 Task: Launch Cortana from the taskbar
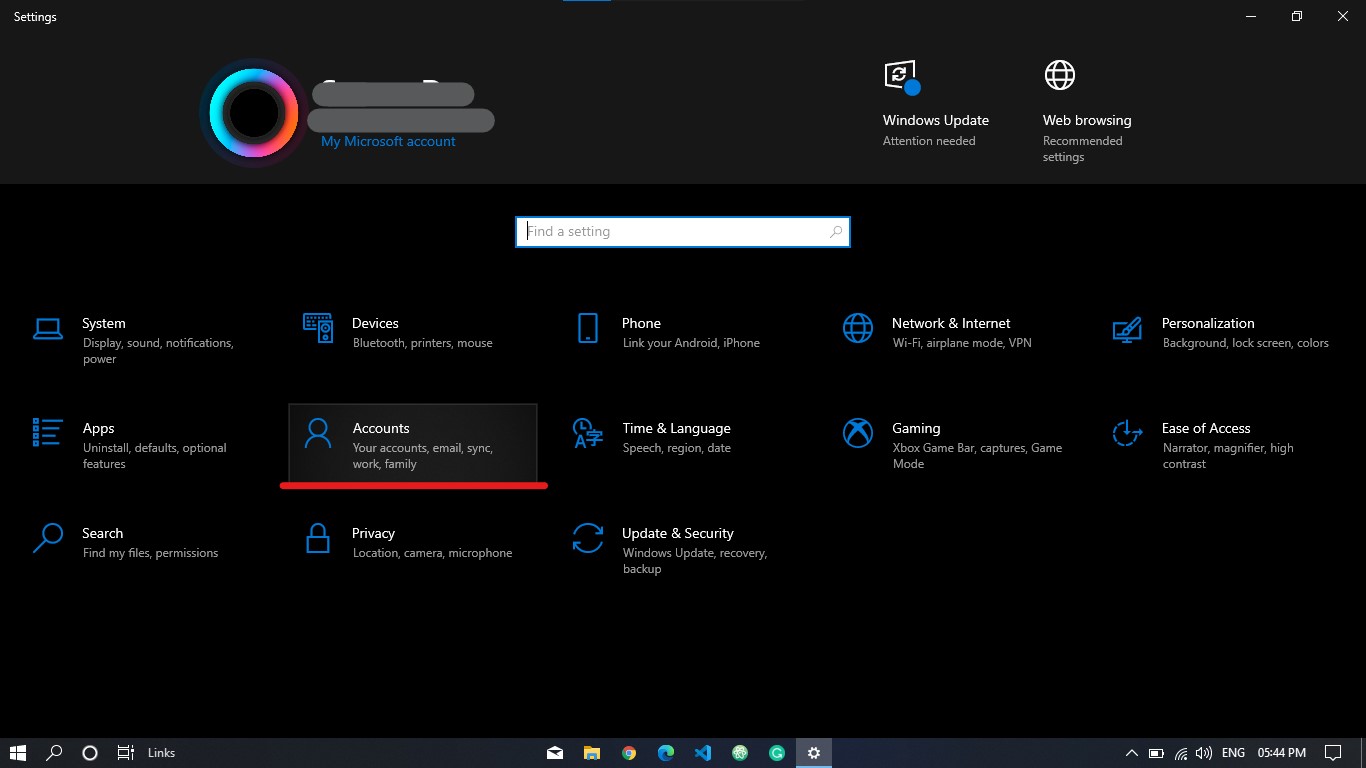click(x=90, y=753)
